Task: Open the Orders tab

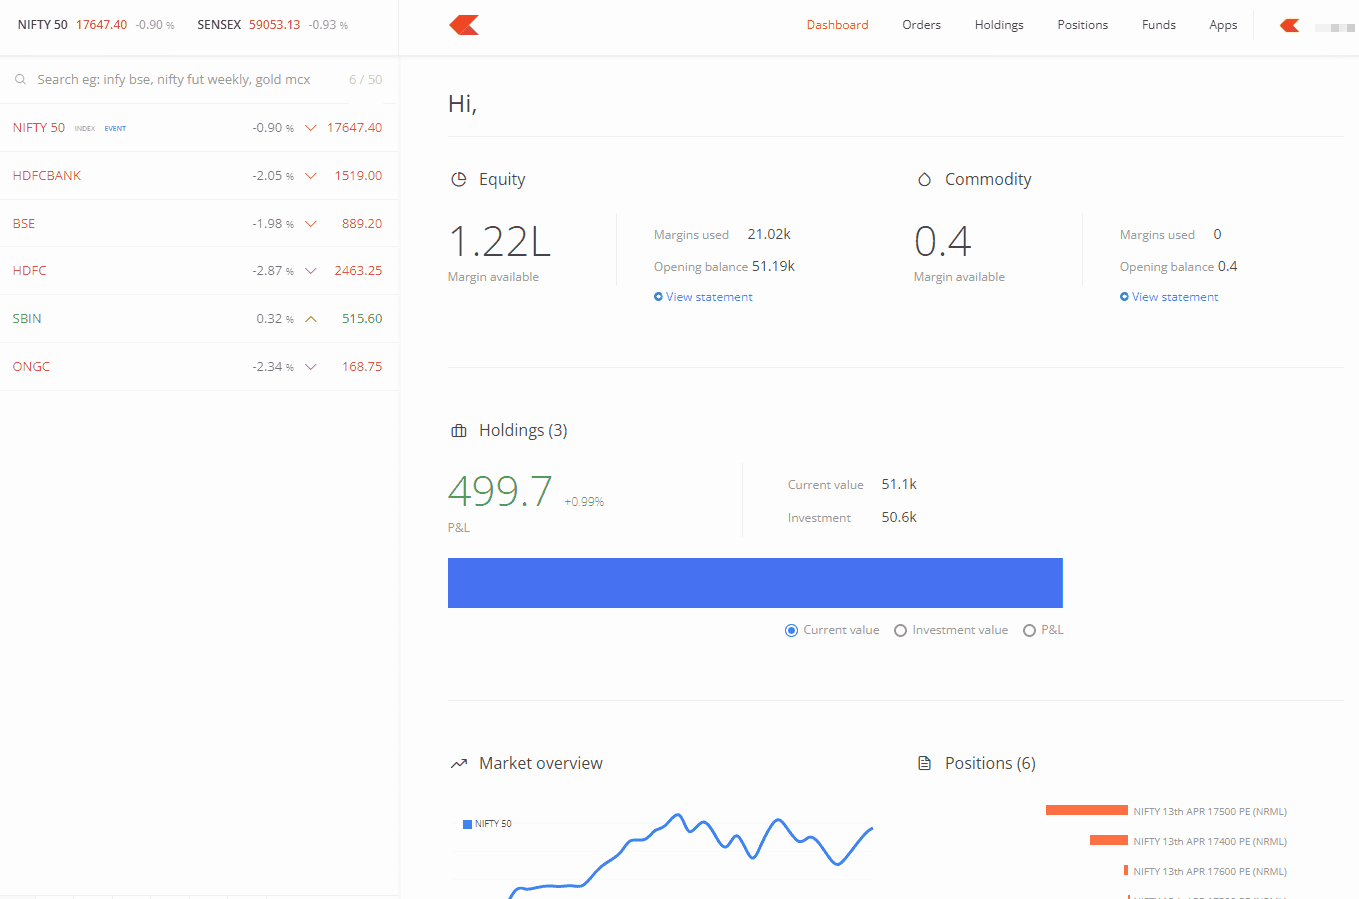Action: 921,25
